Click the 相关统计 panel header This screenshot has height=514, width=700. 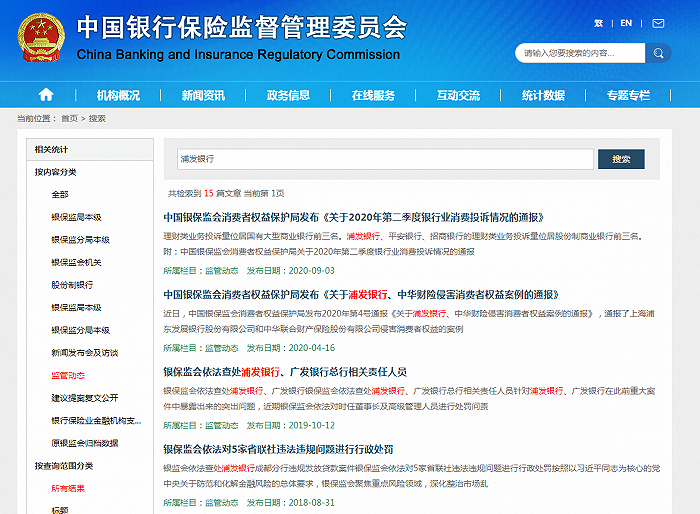[x=90, y=149]
